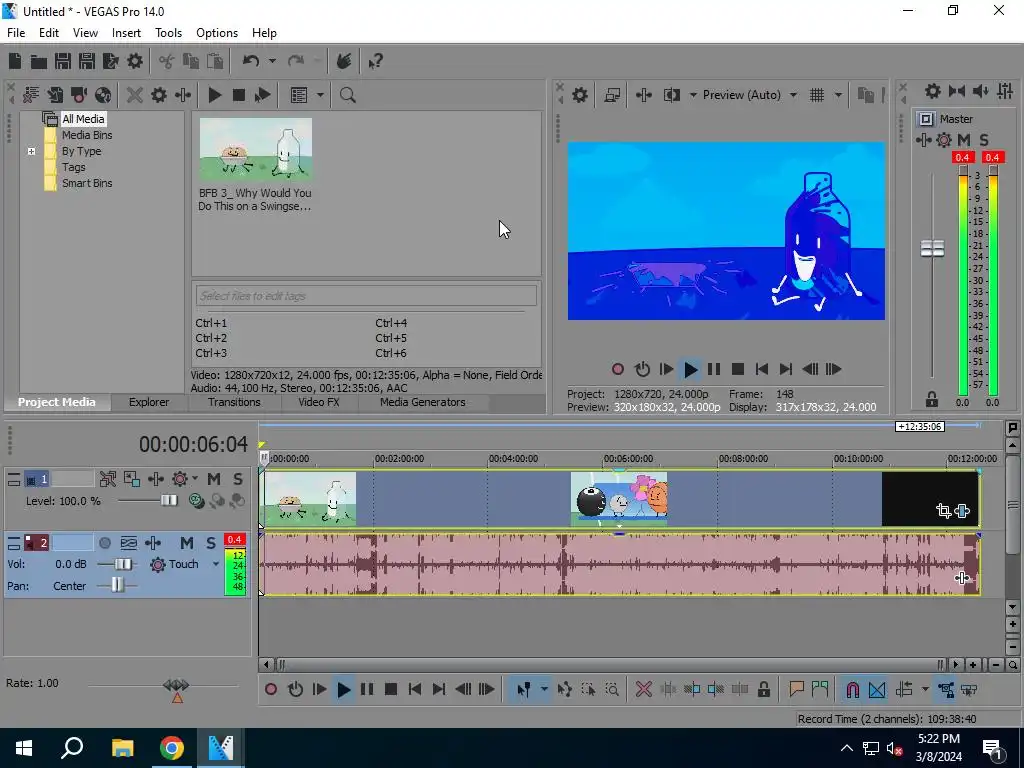Open the File menu
1024x768 pixels.
pyautogui.click(x=16, y=33)
